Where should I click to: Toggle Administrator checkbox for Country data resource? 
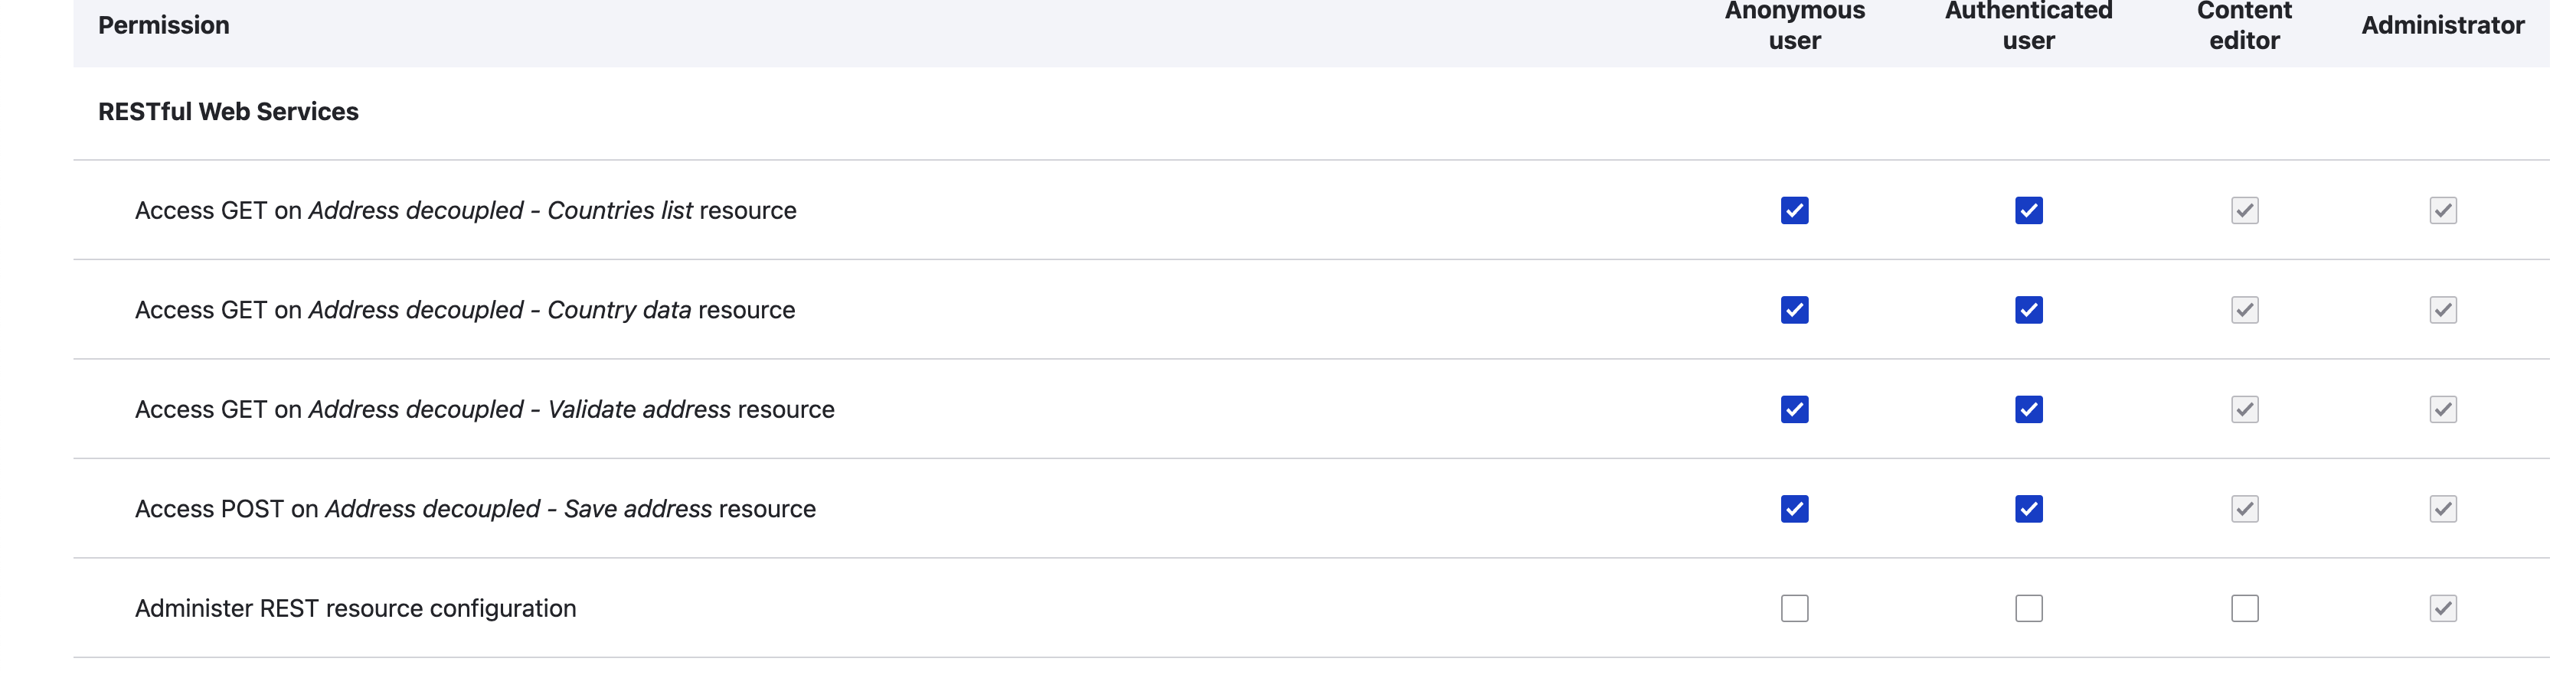tap(2442, 310)
